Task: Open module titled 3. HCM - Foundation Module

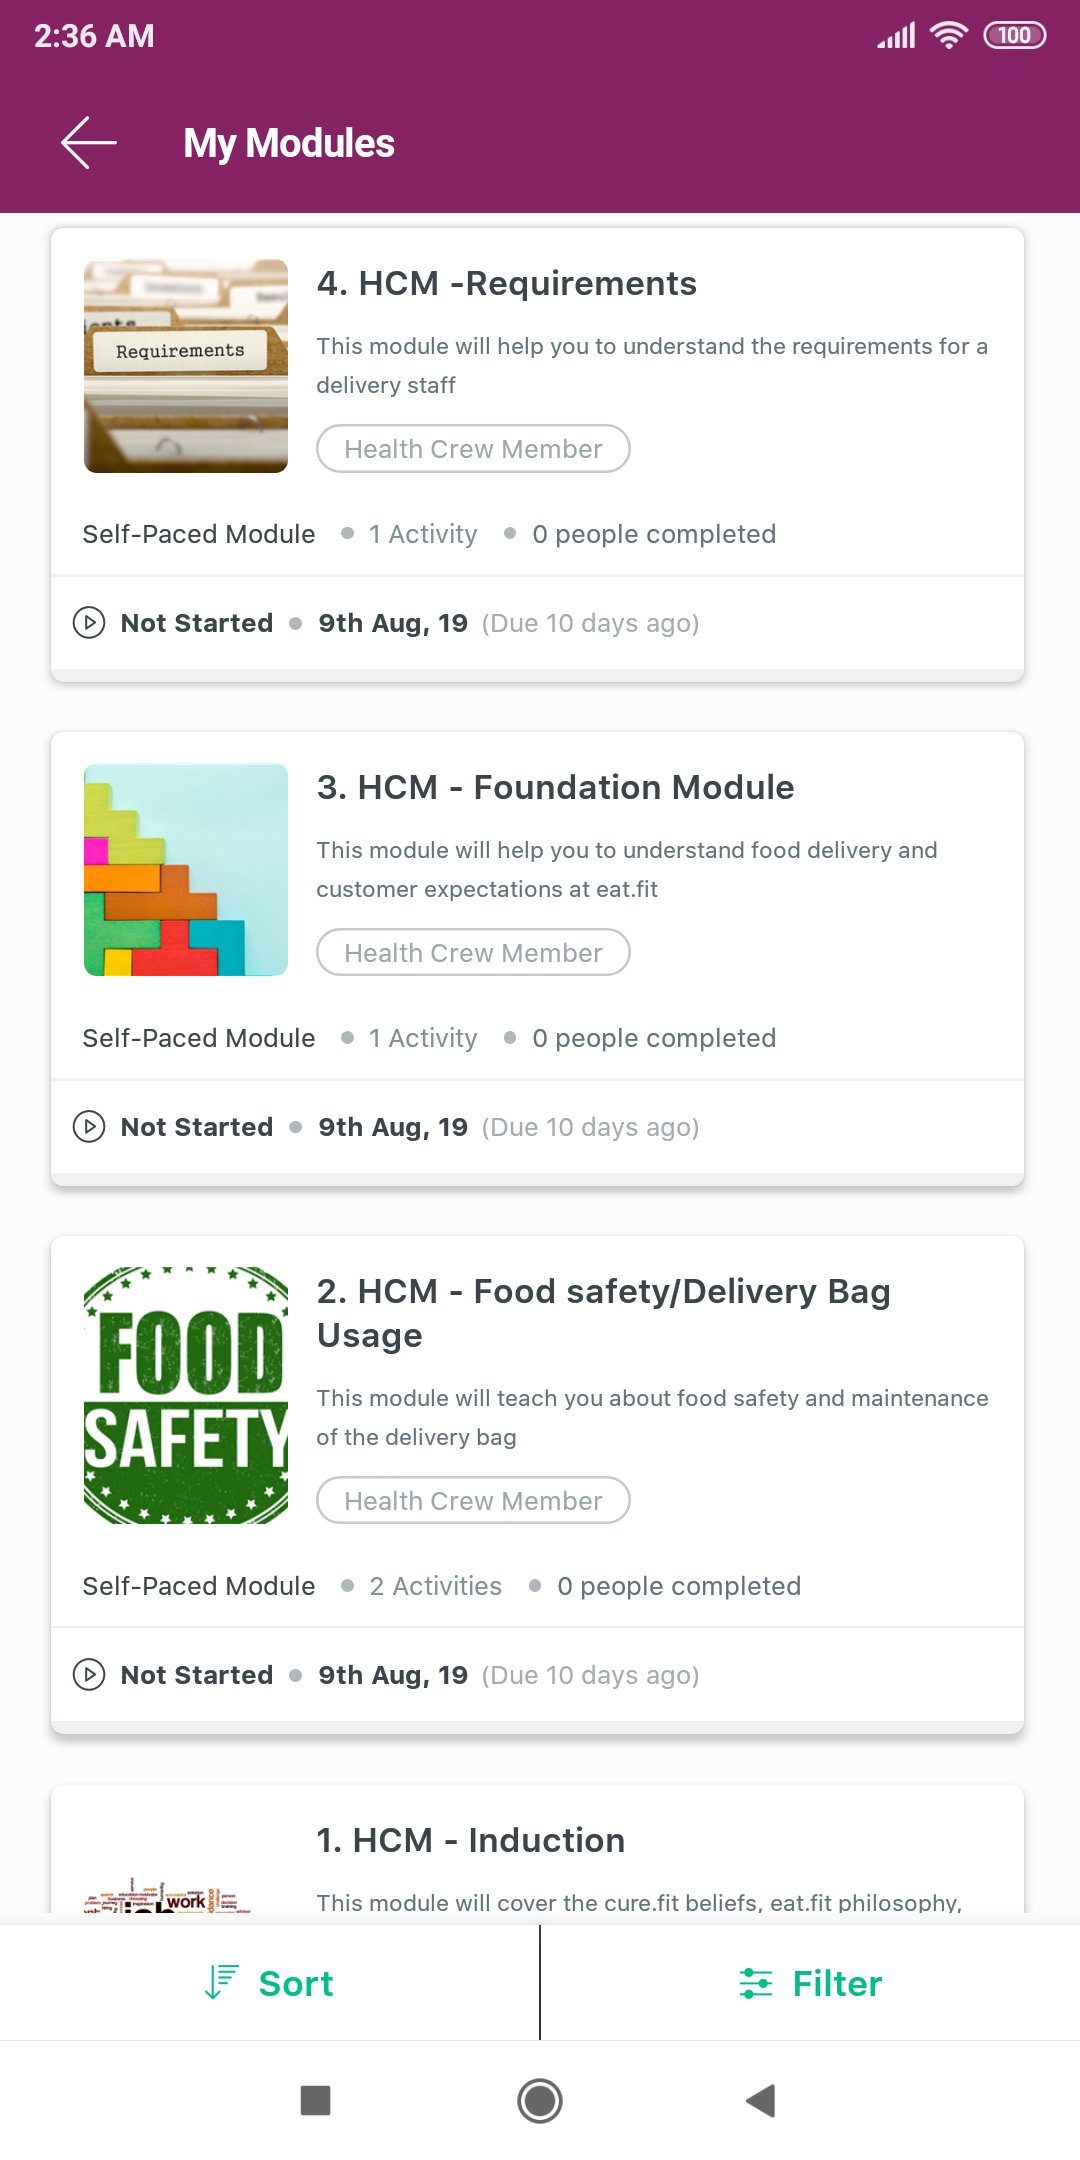Action: (x=555, y=788)
